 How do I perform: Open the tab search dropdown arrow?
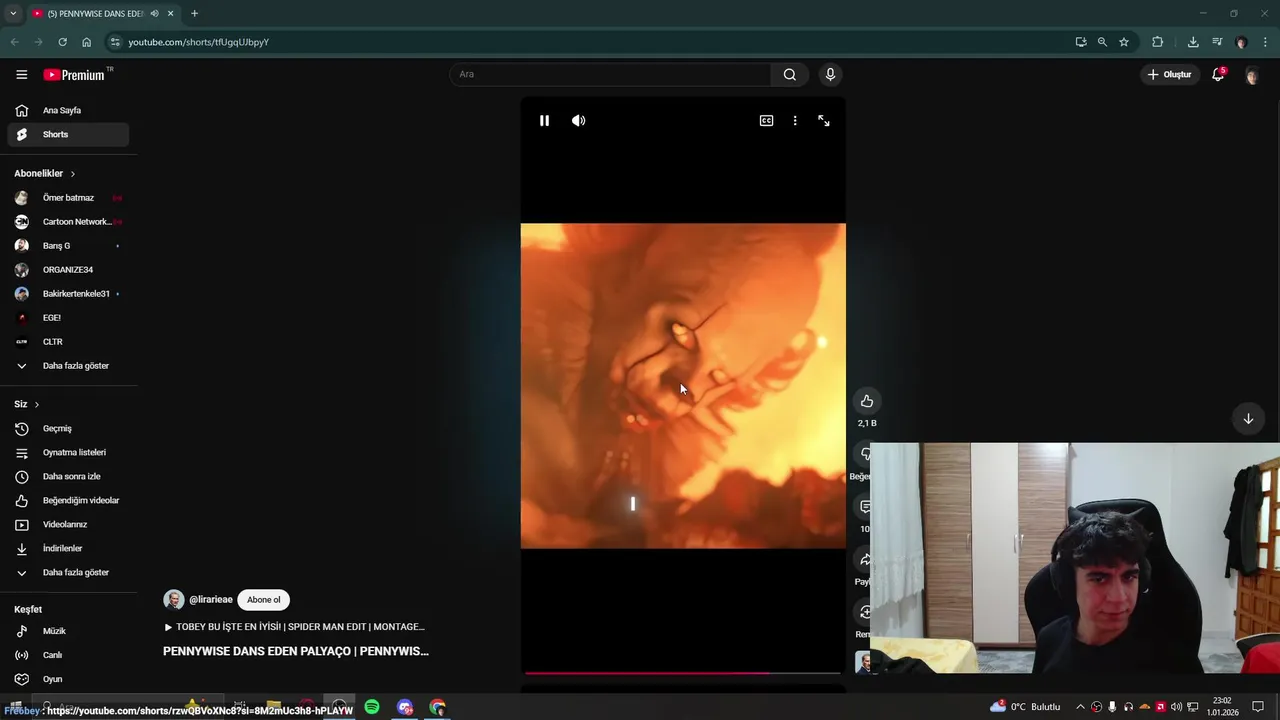(x=11, y=14)
